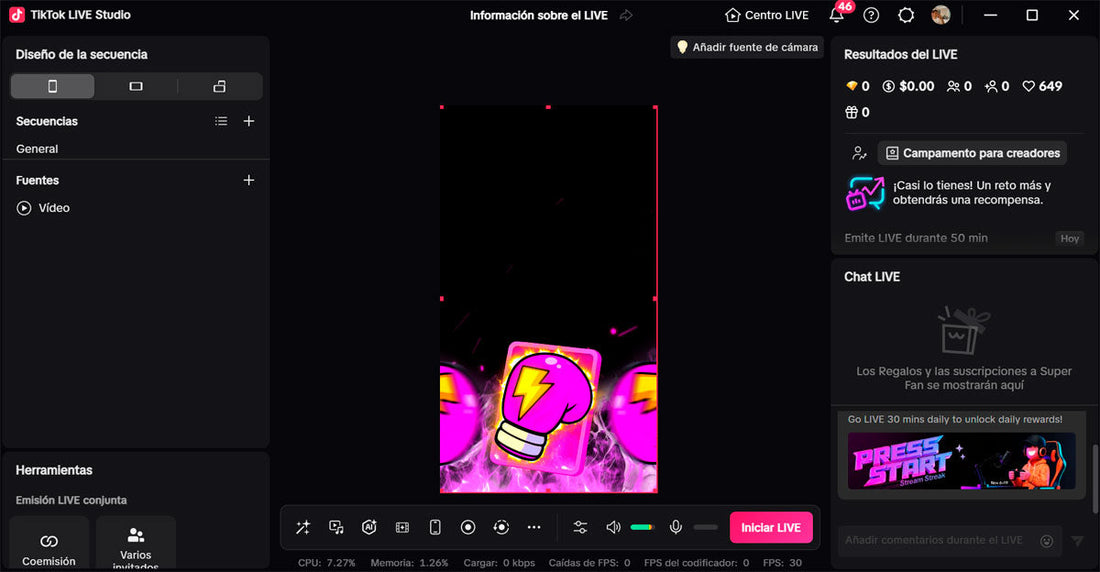Click Añadir fuente de cámara
The height and width of the screenshot is (572, 1100).
[x=747, y=47]
